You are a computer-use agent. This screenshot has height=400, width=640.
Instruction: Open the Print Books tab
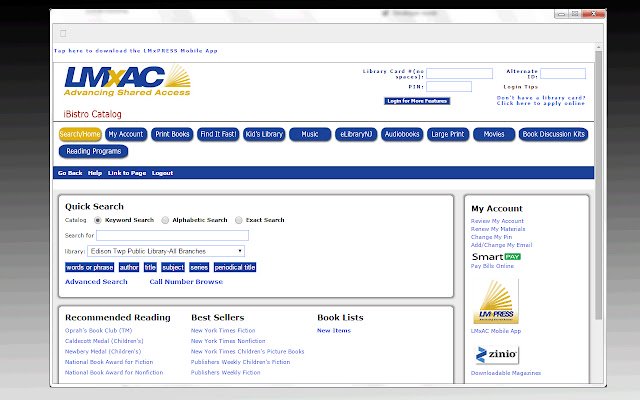click(172, 134)
